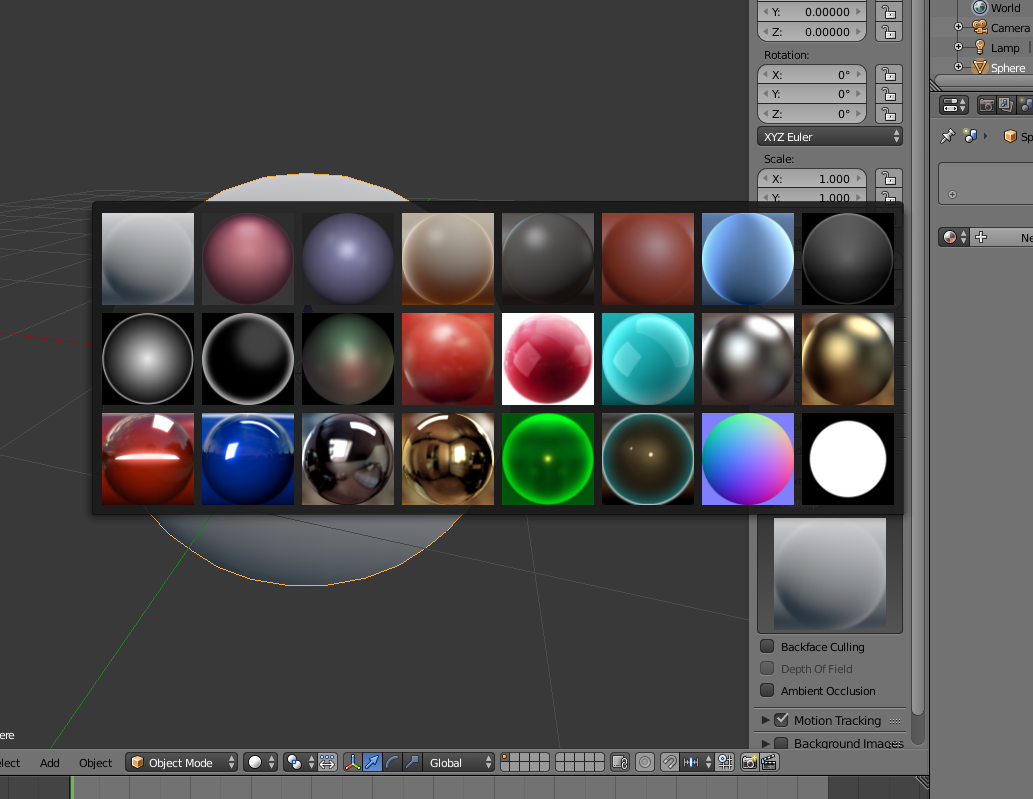Select World in the outliner
Viewport: 1033px width, 799px height.
[1005, 8]
